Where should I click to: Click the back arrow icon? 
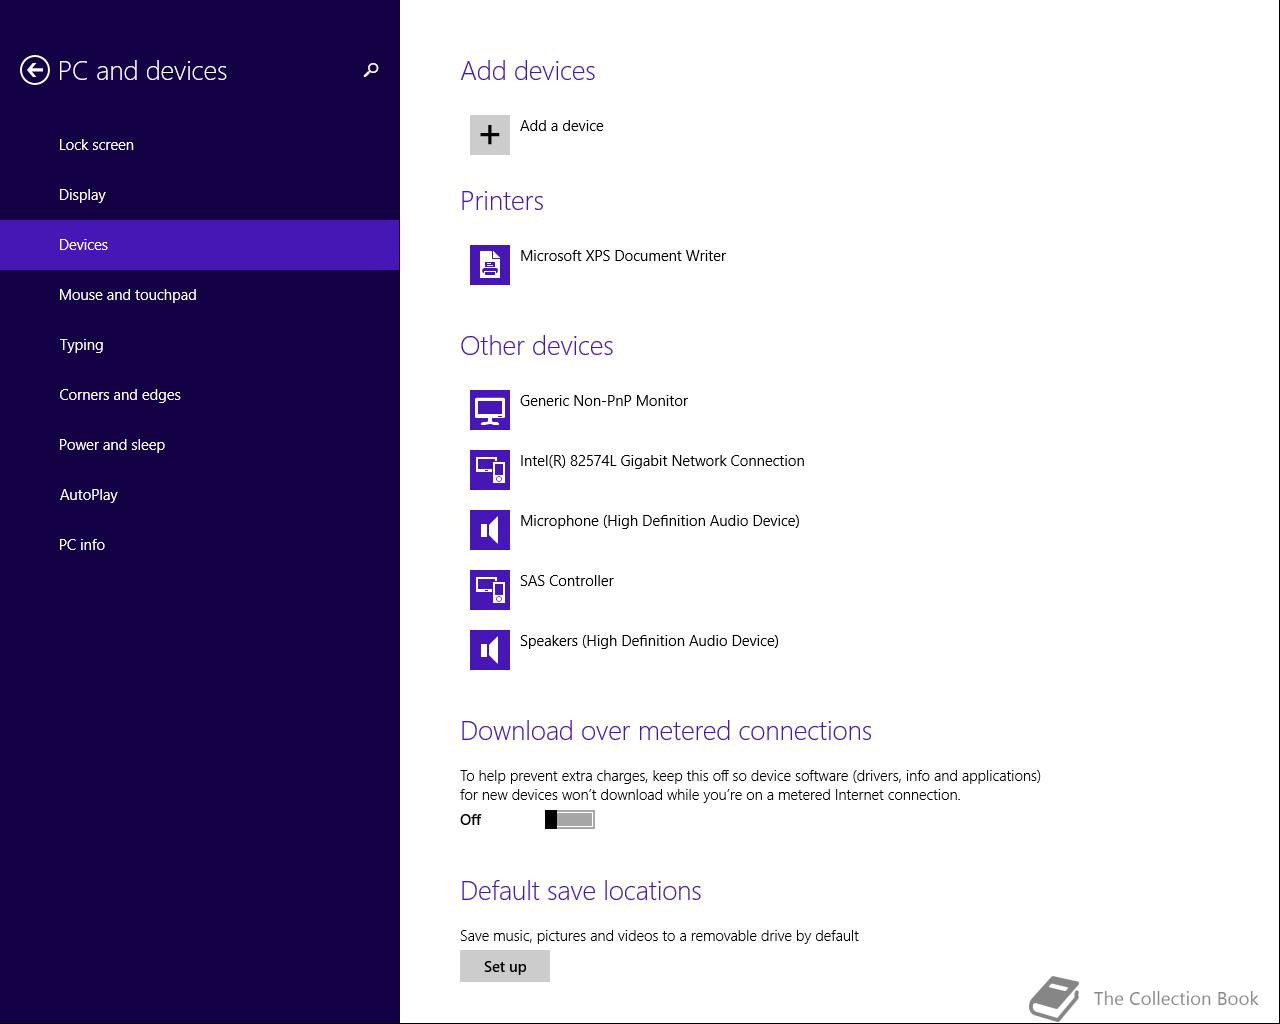(35, 70)
